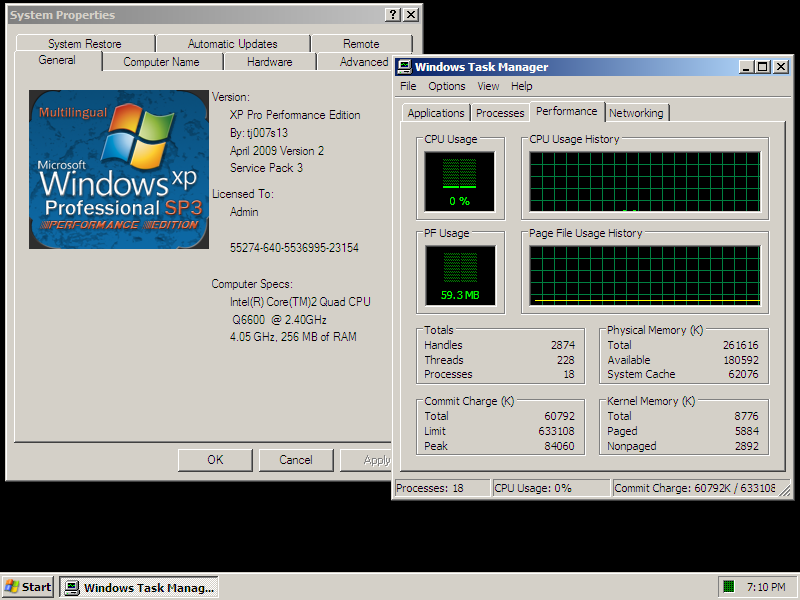Switch to the Networking tab

tap(636, 113)
